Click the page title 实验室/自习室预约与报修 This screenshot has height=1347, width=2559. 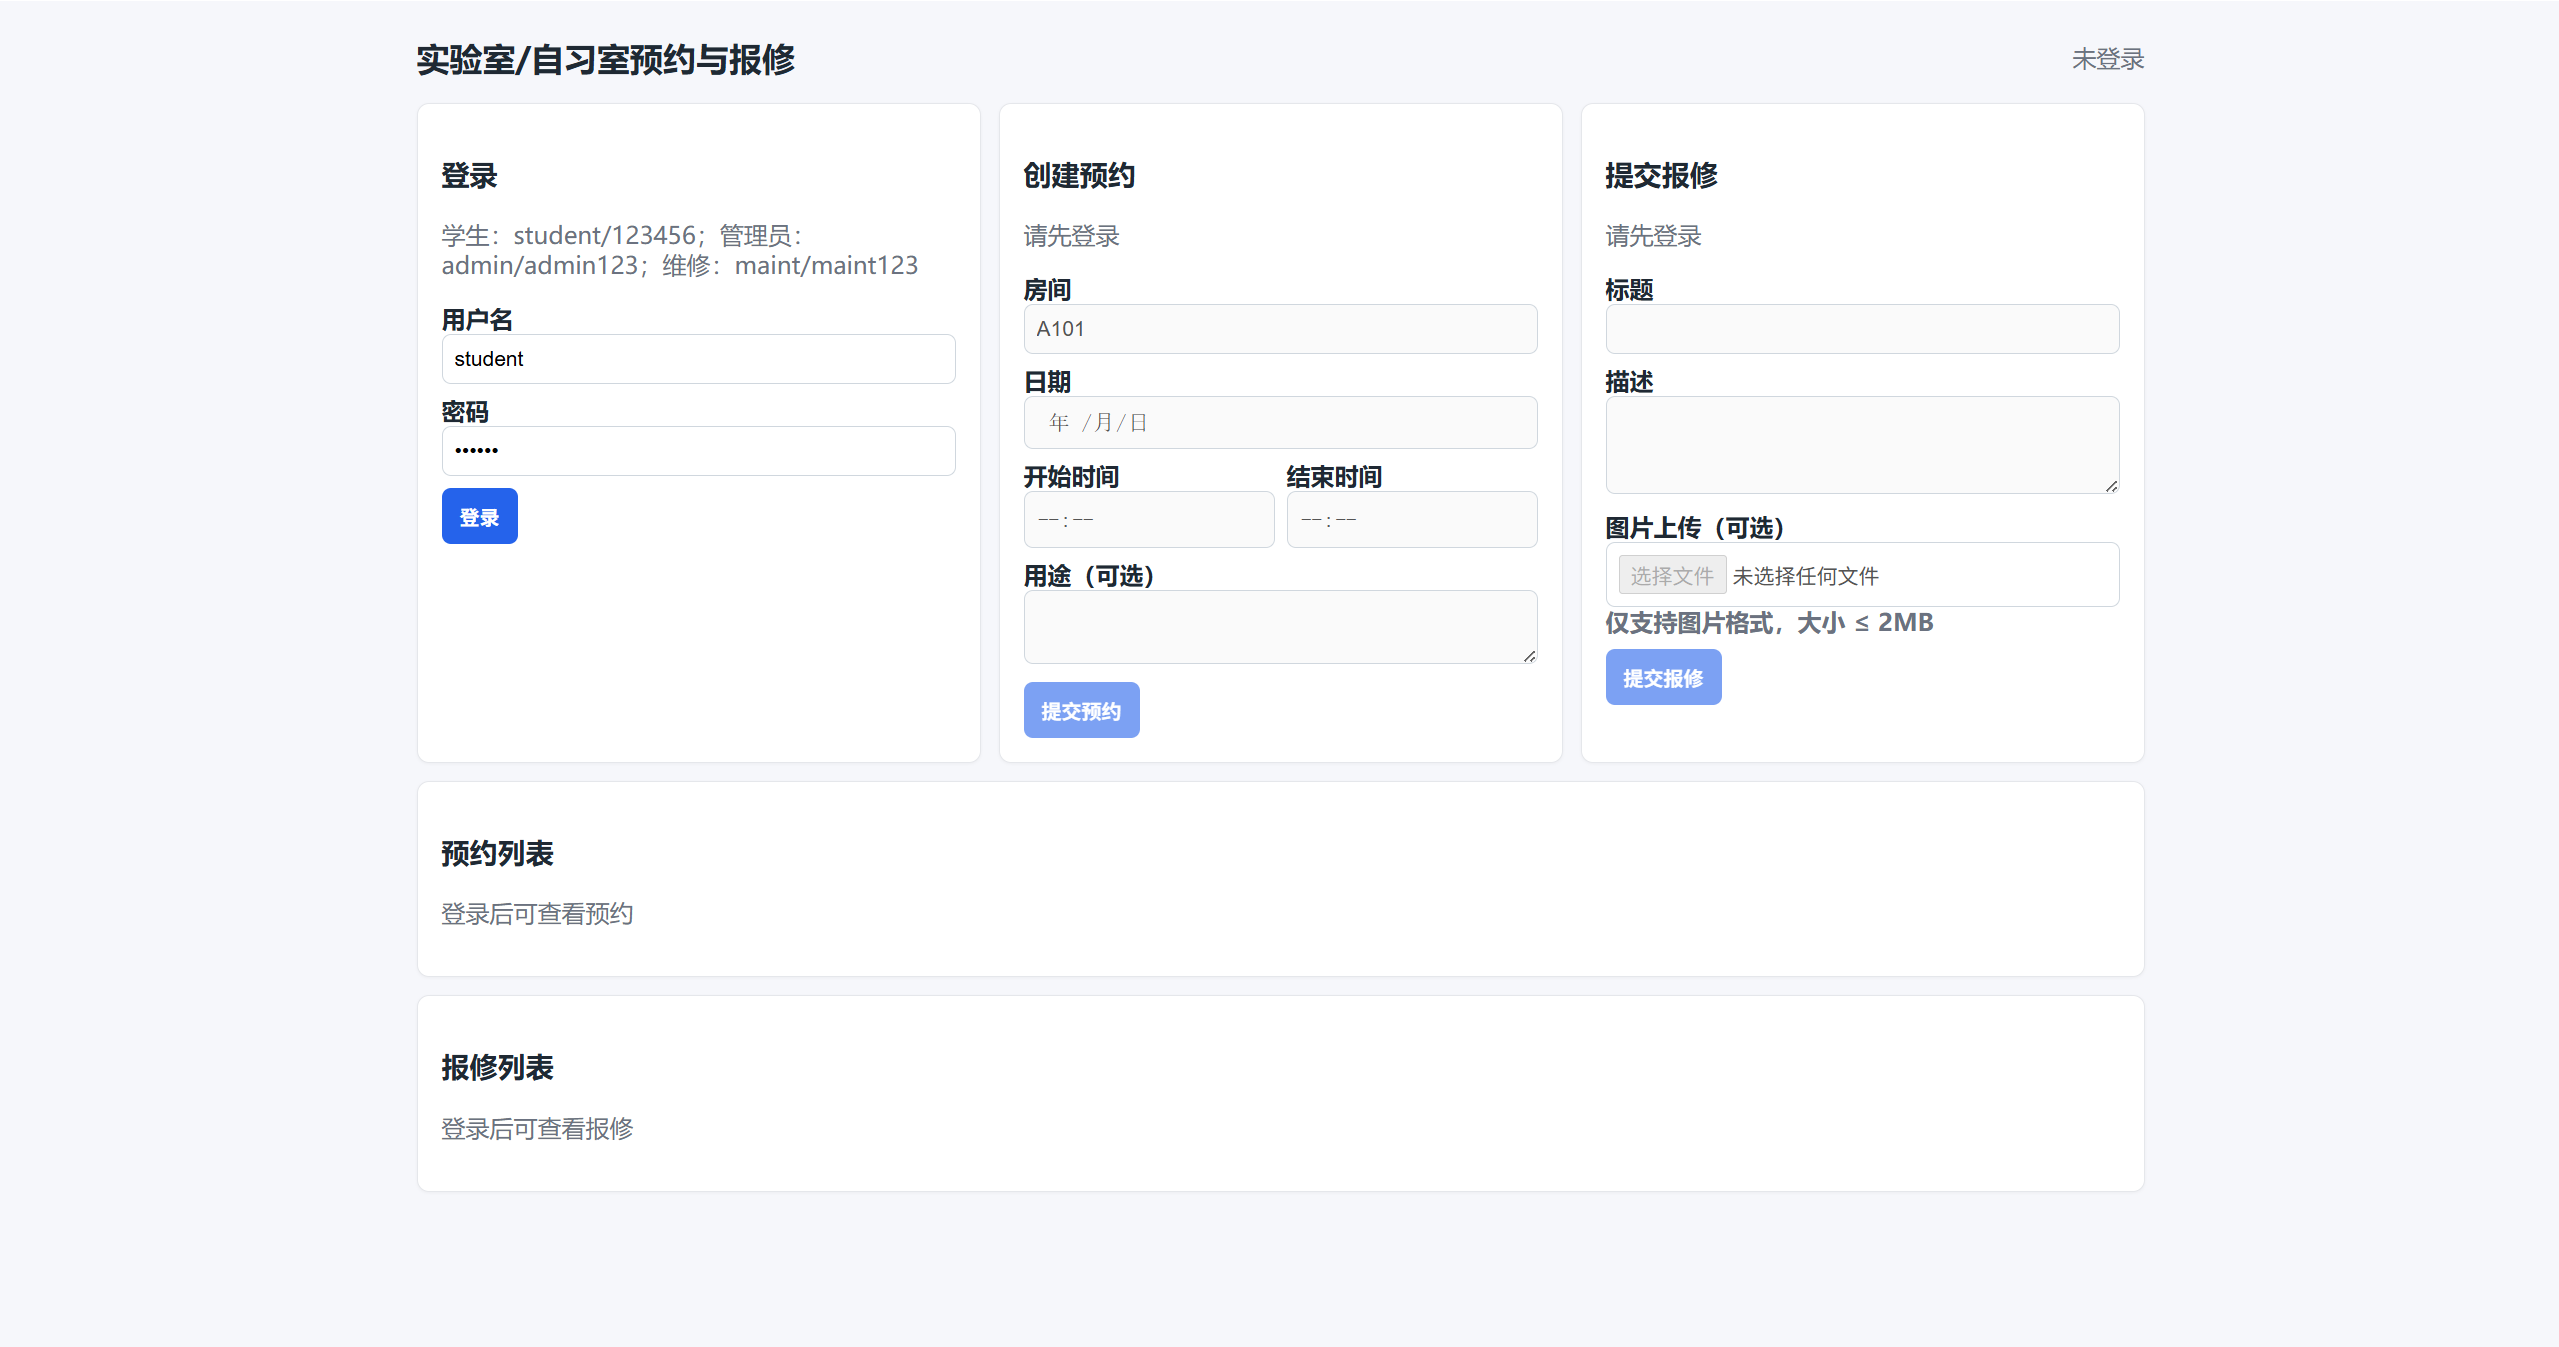tap(605, 60)
